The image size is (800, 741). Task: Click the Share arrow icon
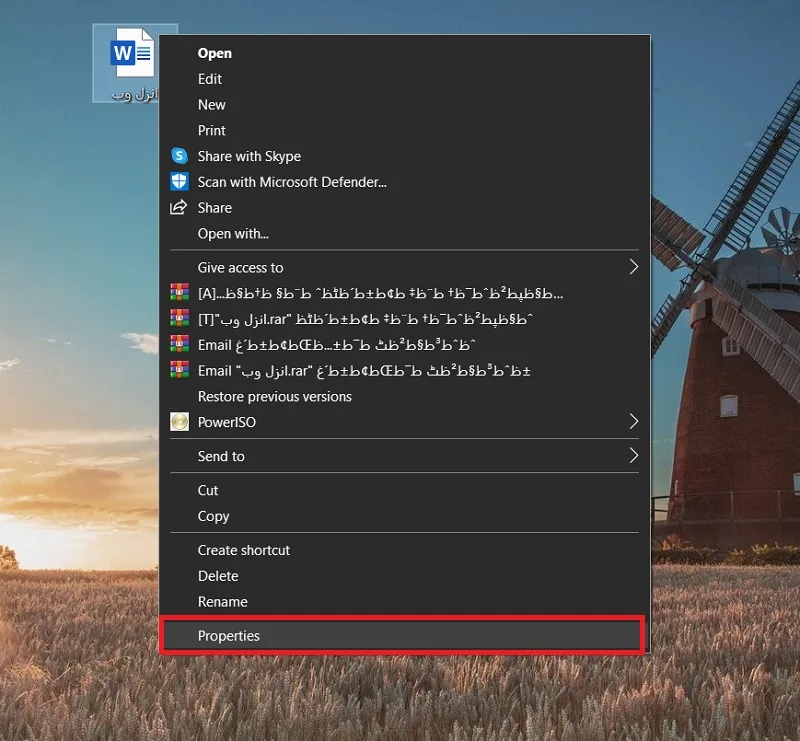point(178,208)
